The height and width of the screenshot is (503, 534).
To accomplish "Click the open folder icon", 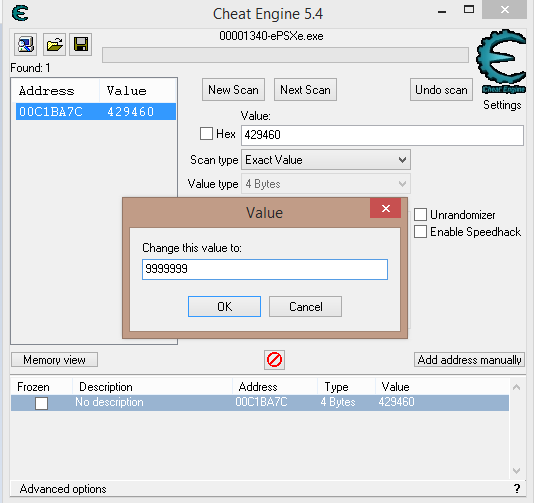I will click(54, 44).
